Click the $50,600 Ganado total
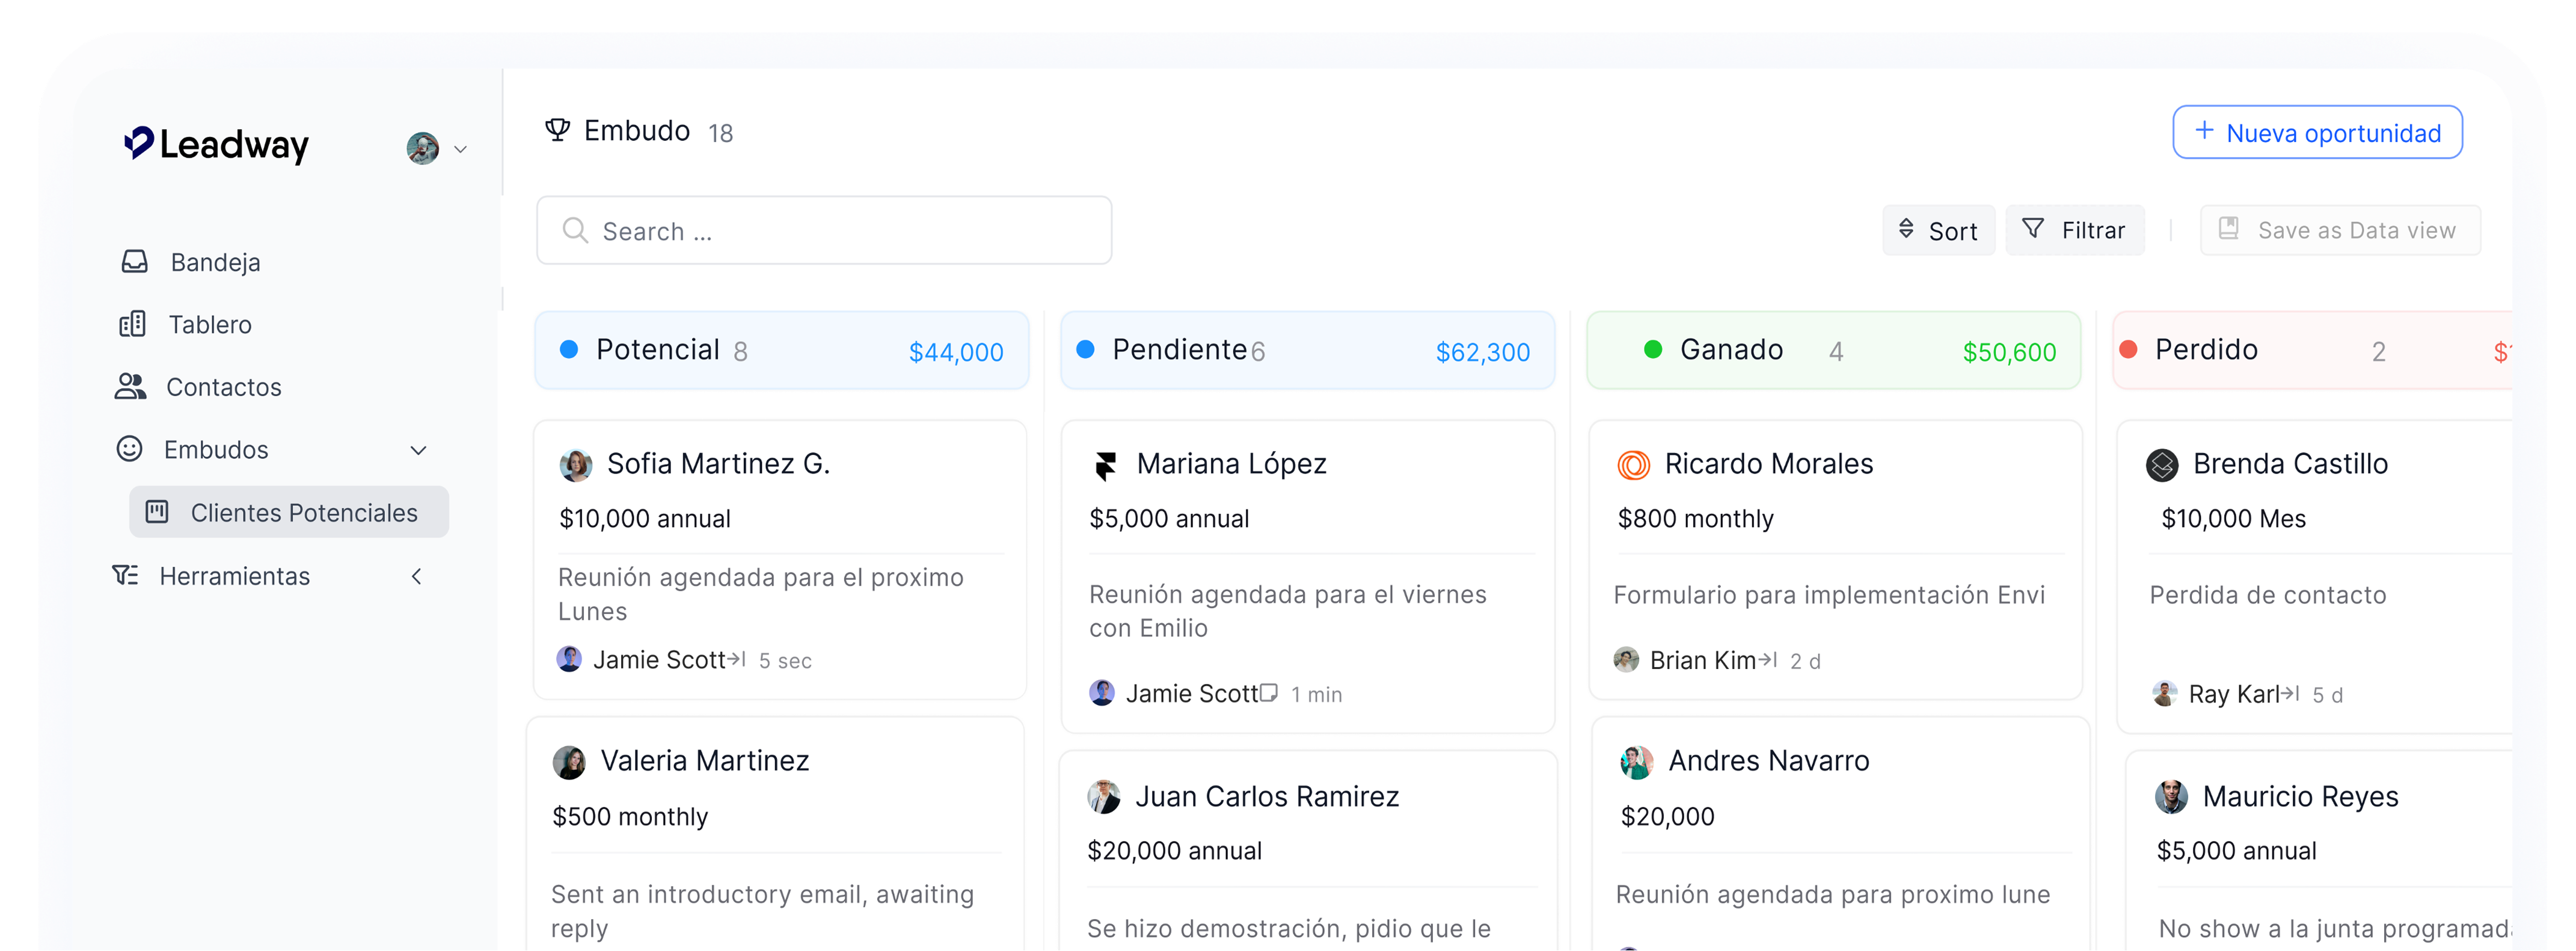 (2010, 352)
